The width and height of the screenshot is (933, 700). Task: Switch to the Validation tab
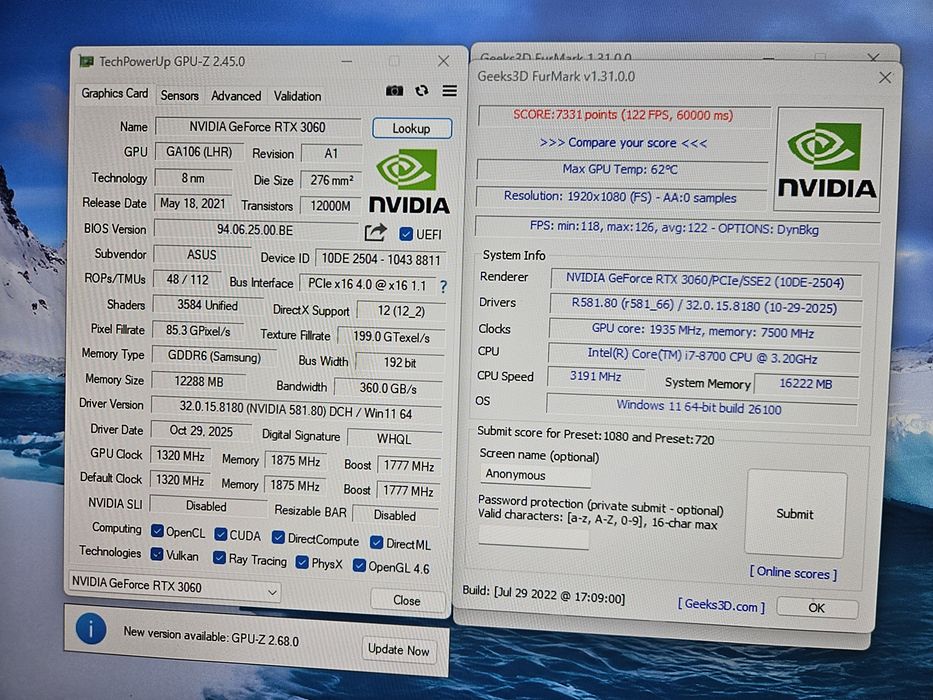(298, 96)
